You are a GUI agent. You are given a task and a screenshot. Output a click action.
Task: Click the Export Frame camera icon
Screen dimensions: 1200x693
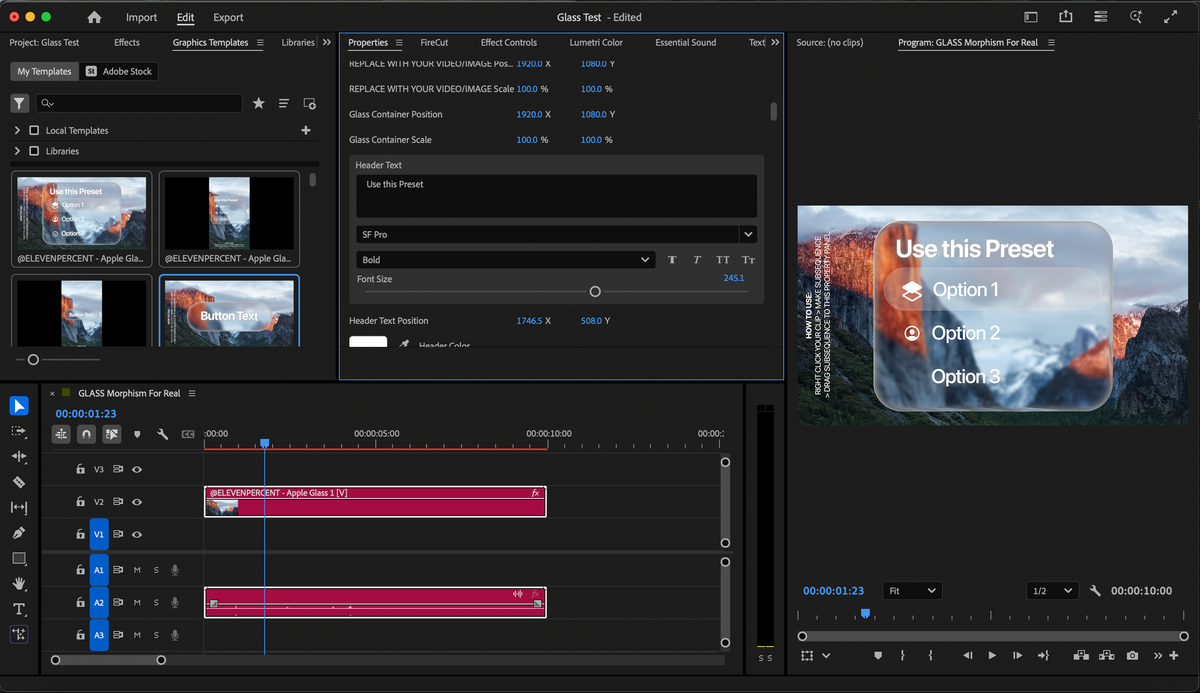click(1132, 656)
